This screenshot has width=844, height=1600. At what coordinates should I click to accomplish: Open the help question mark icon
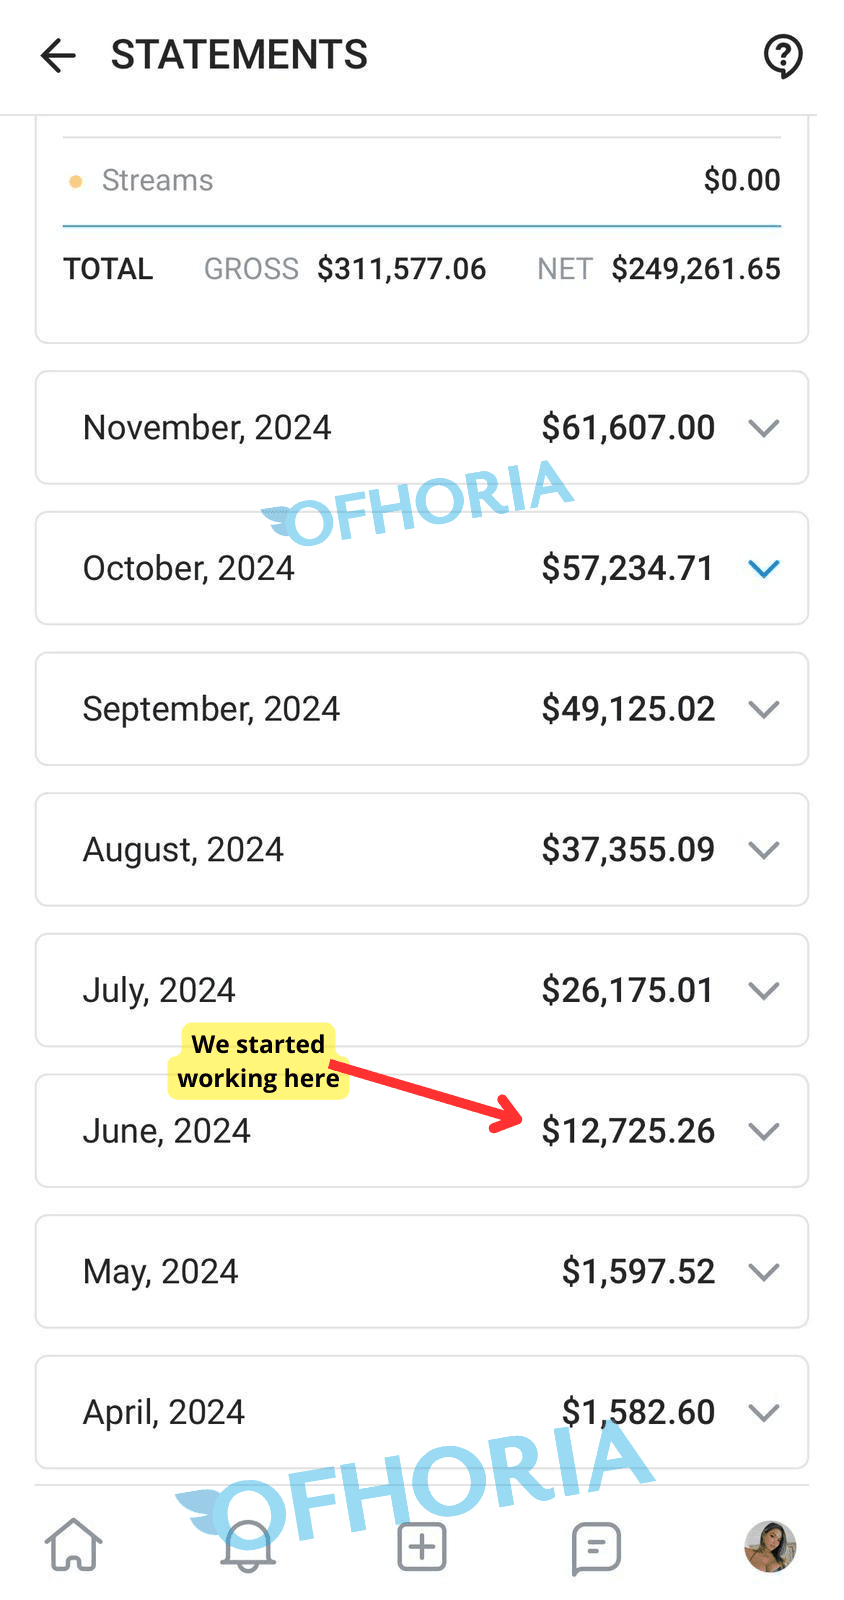pos(784,56)
